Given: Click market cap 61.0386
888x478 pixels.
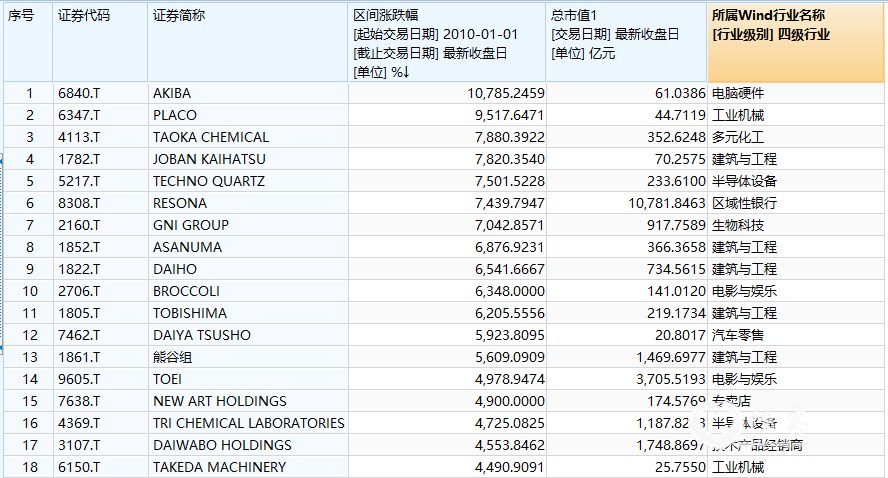Looking at the screenshot, I should [680, 93].
